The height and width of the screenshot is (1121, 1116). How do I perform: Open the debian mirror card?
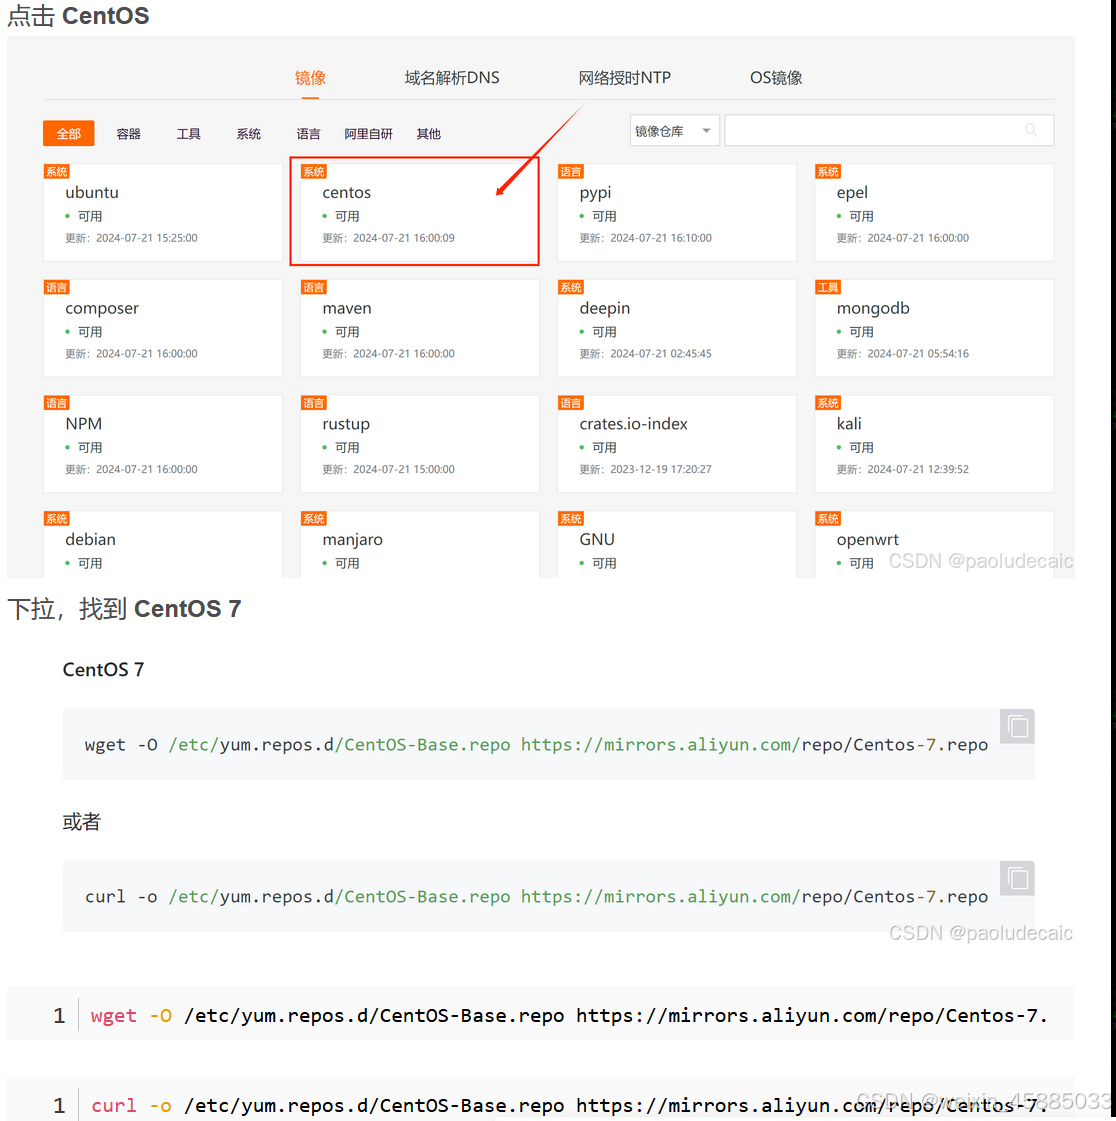tap(163, 544)
